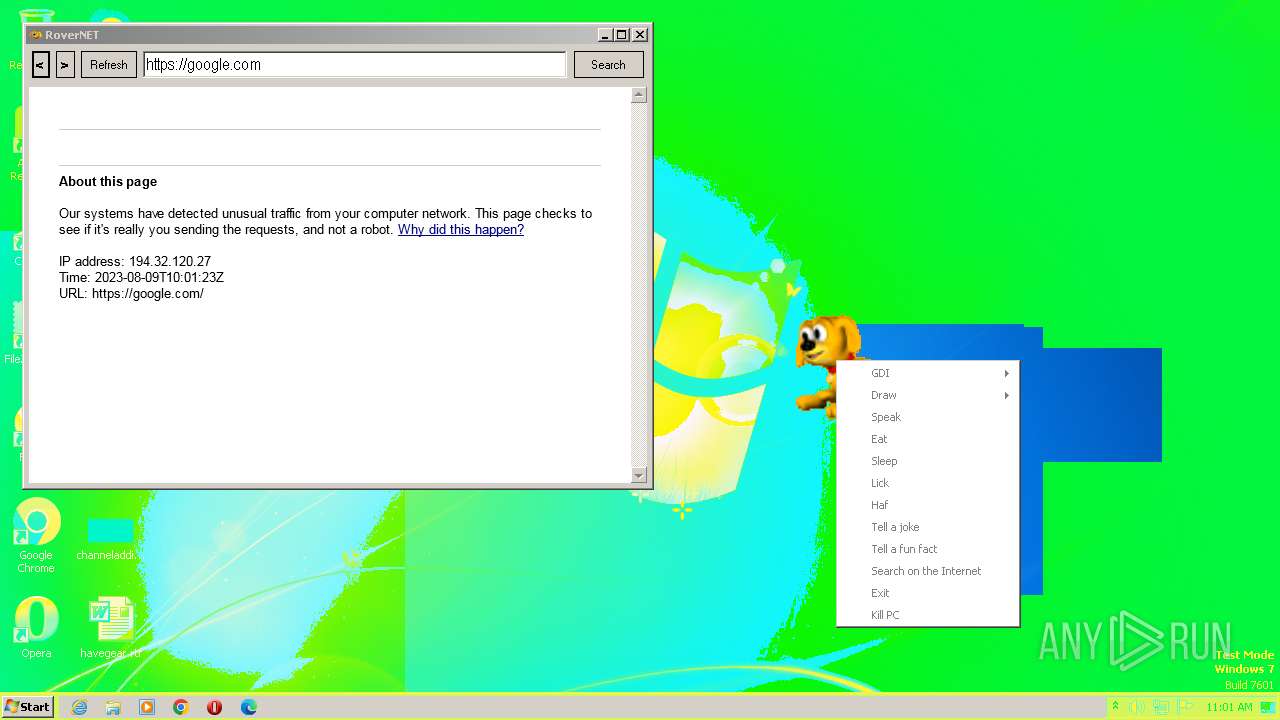This screenshot has height=720, width=1280.
Task: Click the RoverNET forward arrow button
Action: point(65,65)
